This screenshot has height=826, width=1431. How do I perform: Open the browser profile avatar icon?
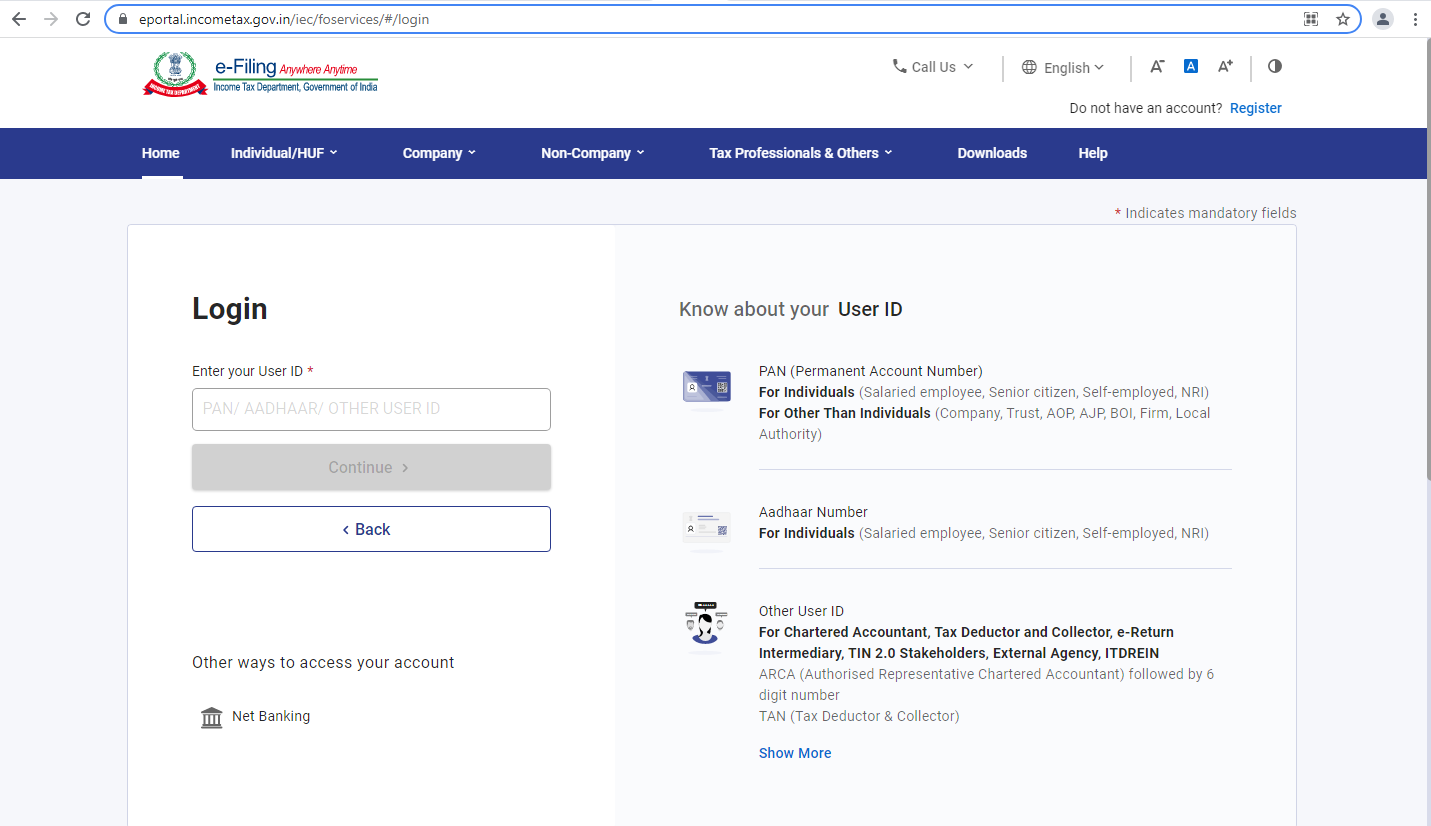point(1382,19)
